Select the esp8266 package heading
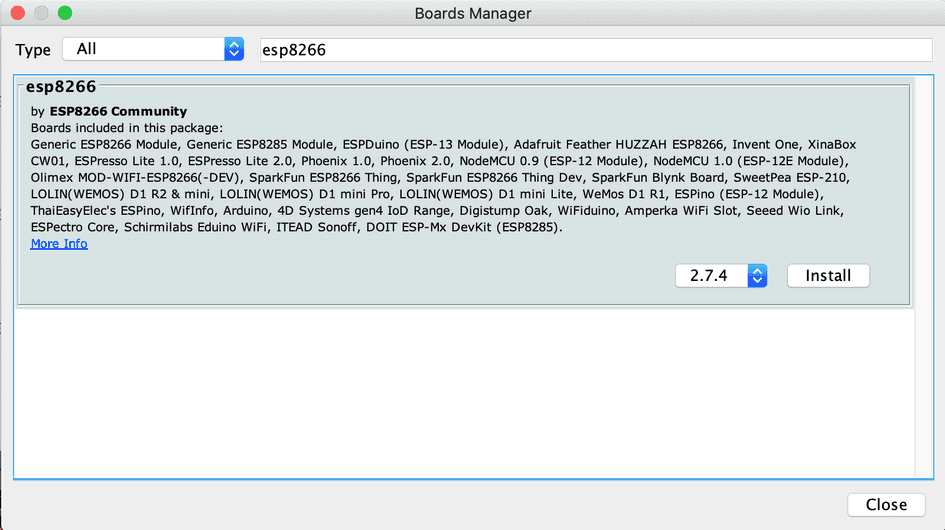Screen dimensions: 945x530 click(61, 87)
